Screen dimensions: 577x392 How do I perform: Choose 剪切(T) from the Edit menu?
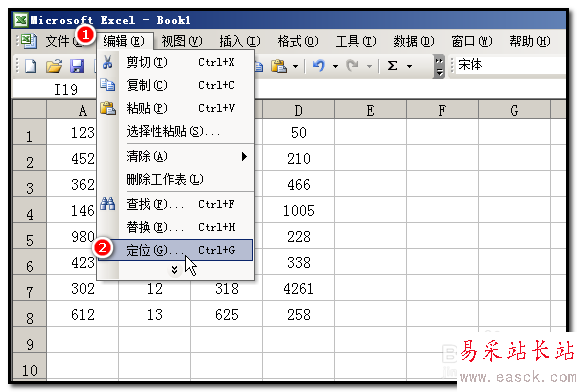tap(176, 62)
